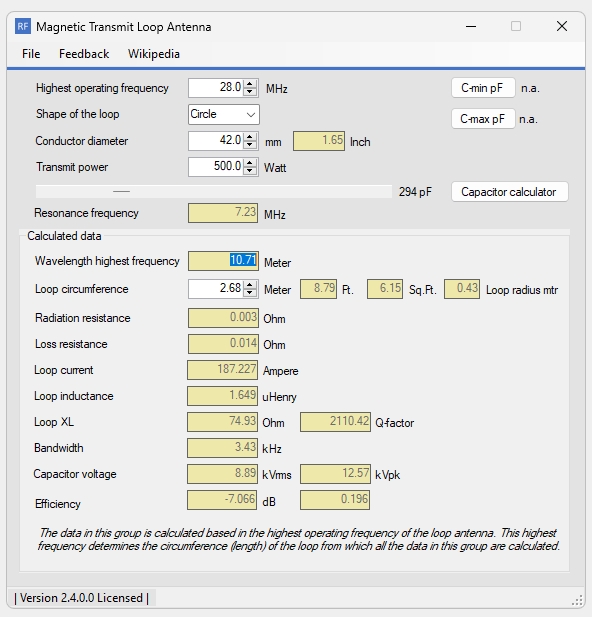Click the conductor diameter inch value 1.65
Viewport: 592px width, 617px height.
pos(319,141)
